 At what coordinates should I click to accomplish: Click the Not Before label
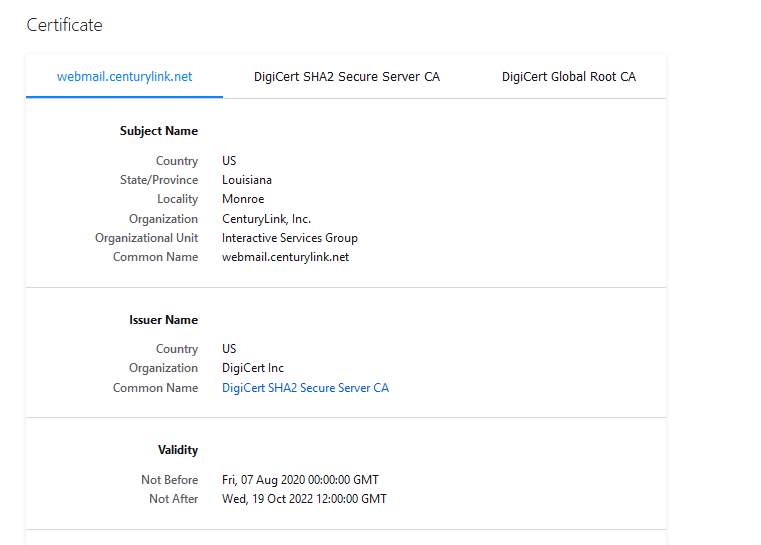tap(170, 480)
